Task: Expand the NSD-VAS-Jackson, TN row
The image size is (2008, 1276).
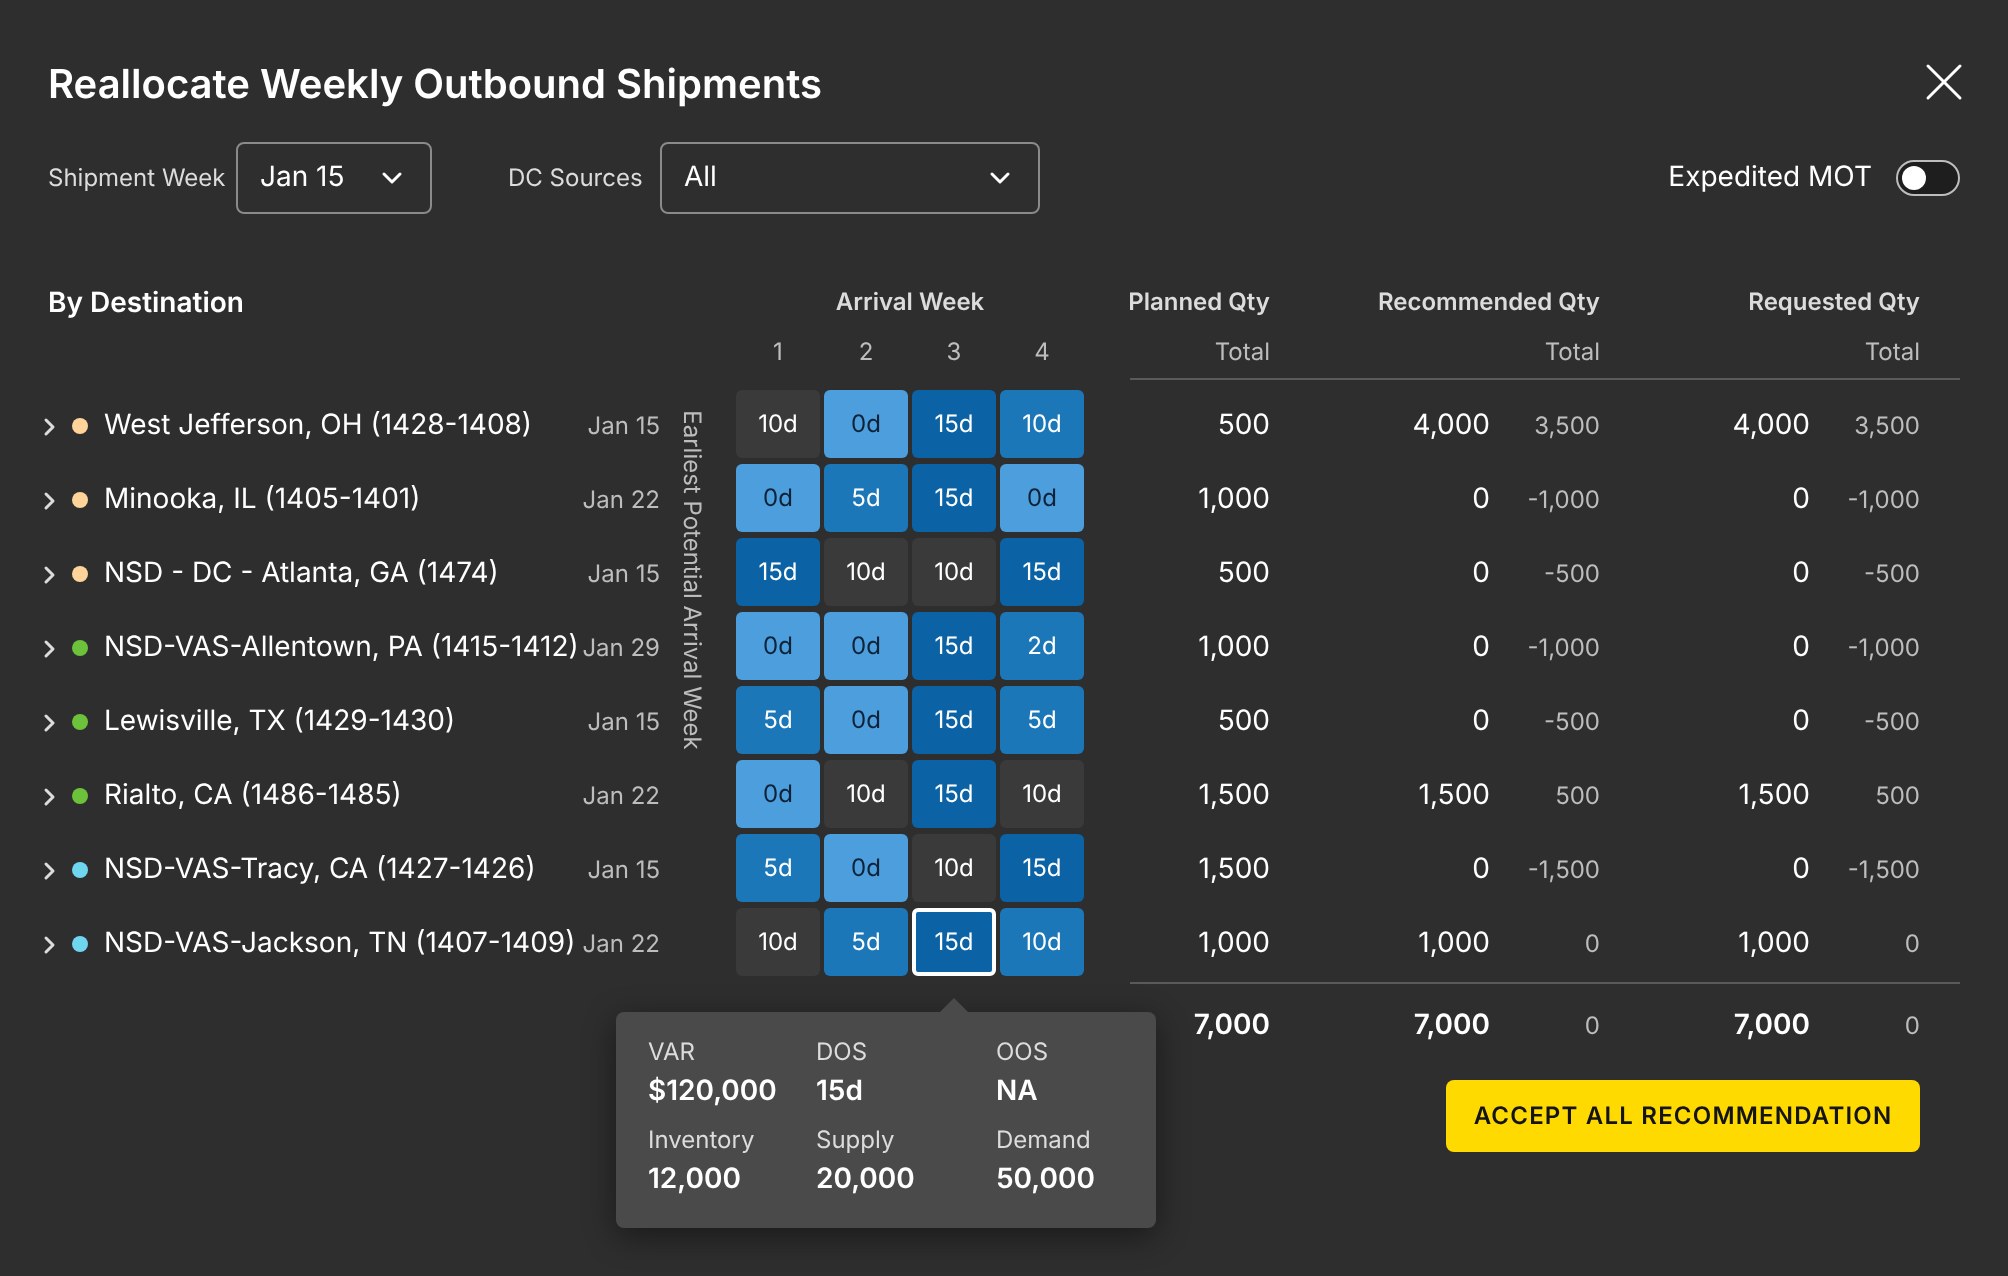Action: [49, 945]
